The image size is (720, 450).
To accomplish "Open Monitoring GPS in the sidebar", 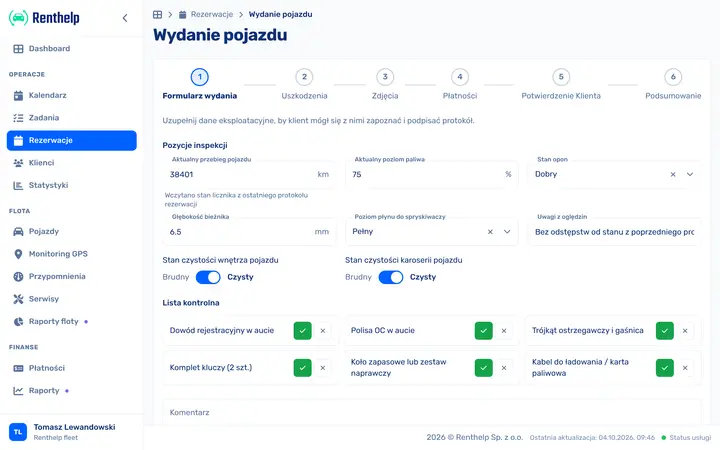I will (72, 254).
